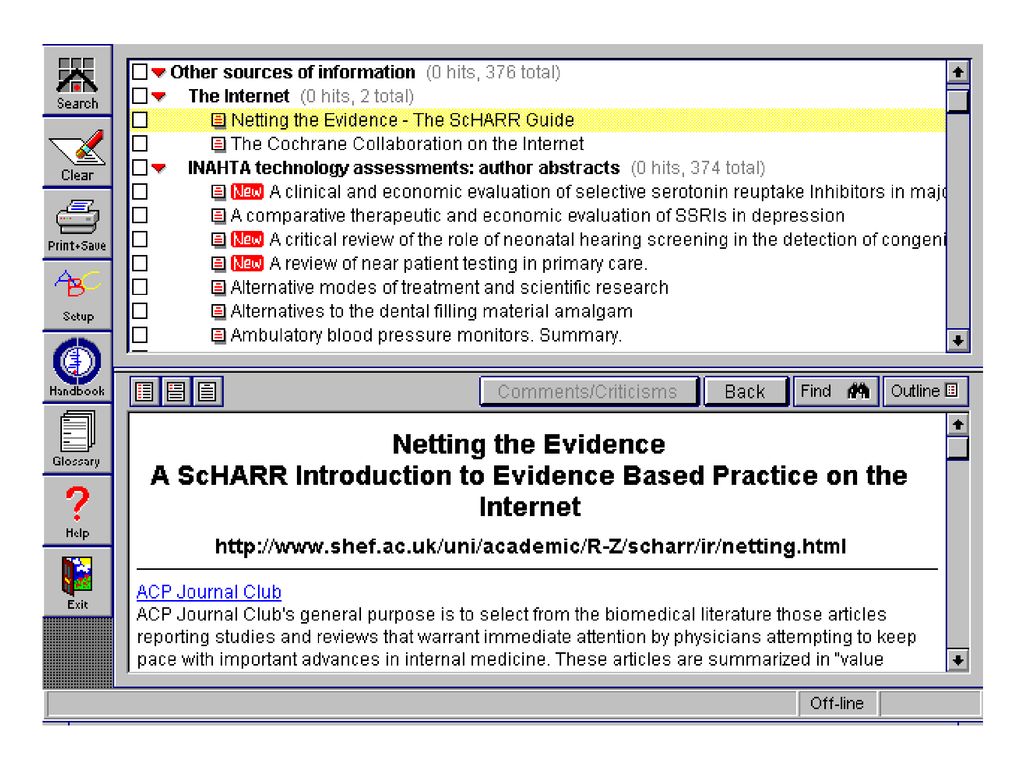Click the results list scrollbar thumb
Screen dimensions: 1024x768
958,101
